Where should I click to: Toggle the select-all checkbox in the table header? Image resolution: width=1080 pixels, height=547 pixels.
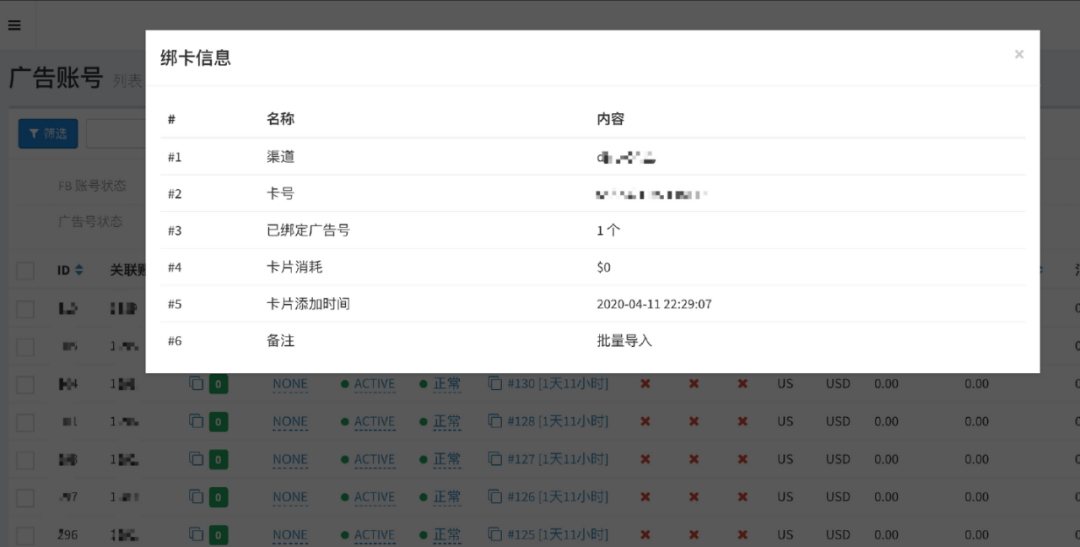(x=25, y=270)
